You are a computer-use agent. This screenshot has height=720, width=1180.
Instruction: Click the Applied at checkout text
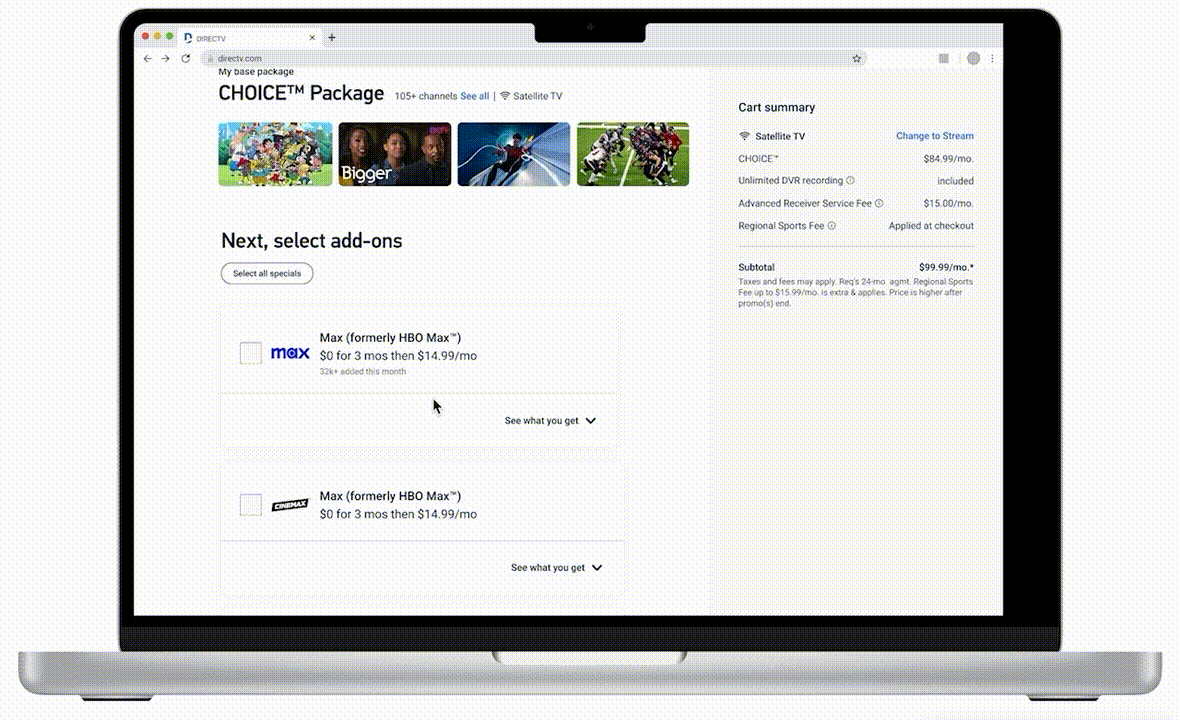point(931,226)
